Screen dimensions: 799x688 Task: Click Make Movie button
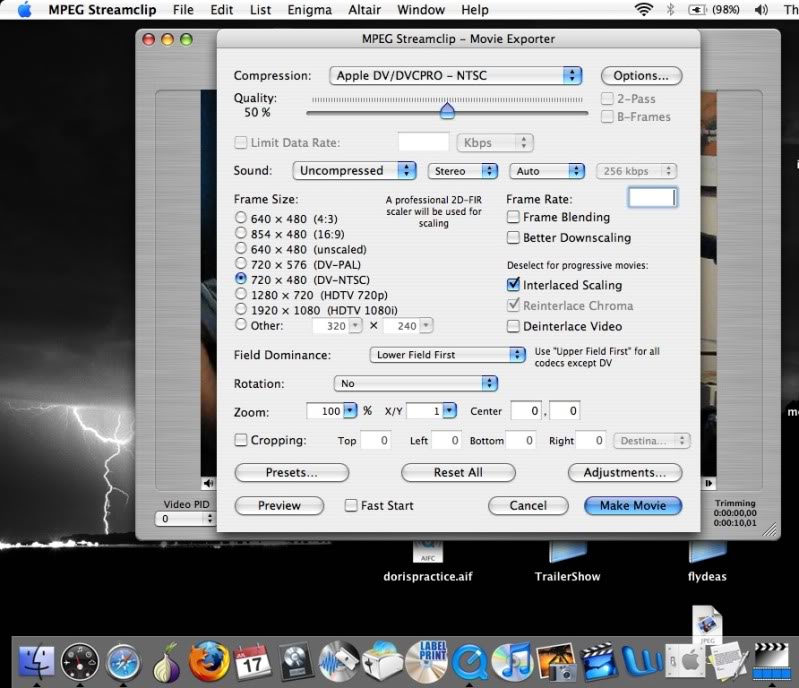click(633, 506)
